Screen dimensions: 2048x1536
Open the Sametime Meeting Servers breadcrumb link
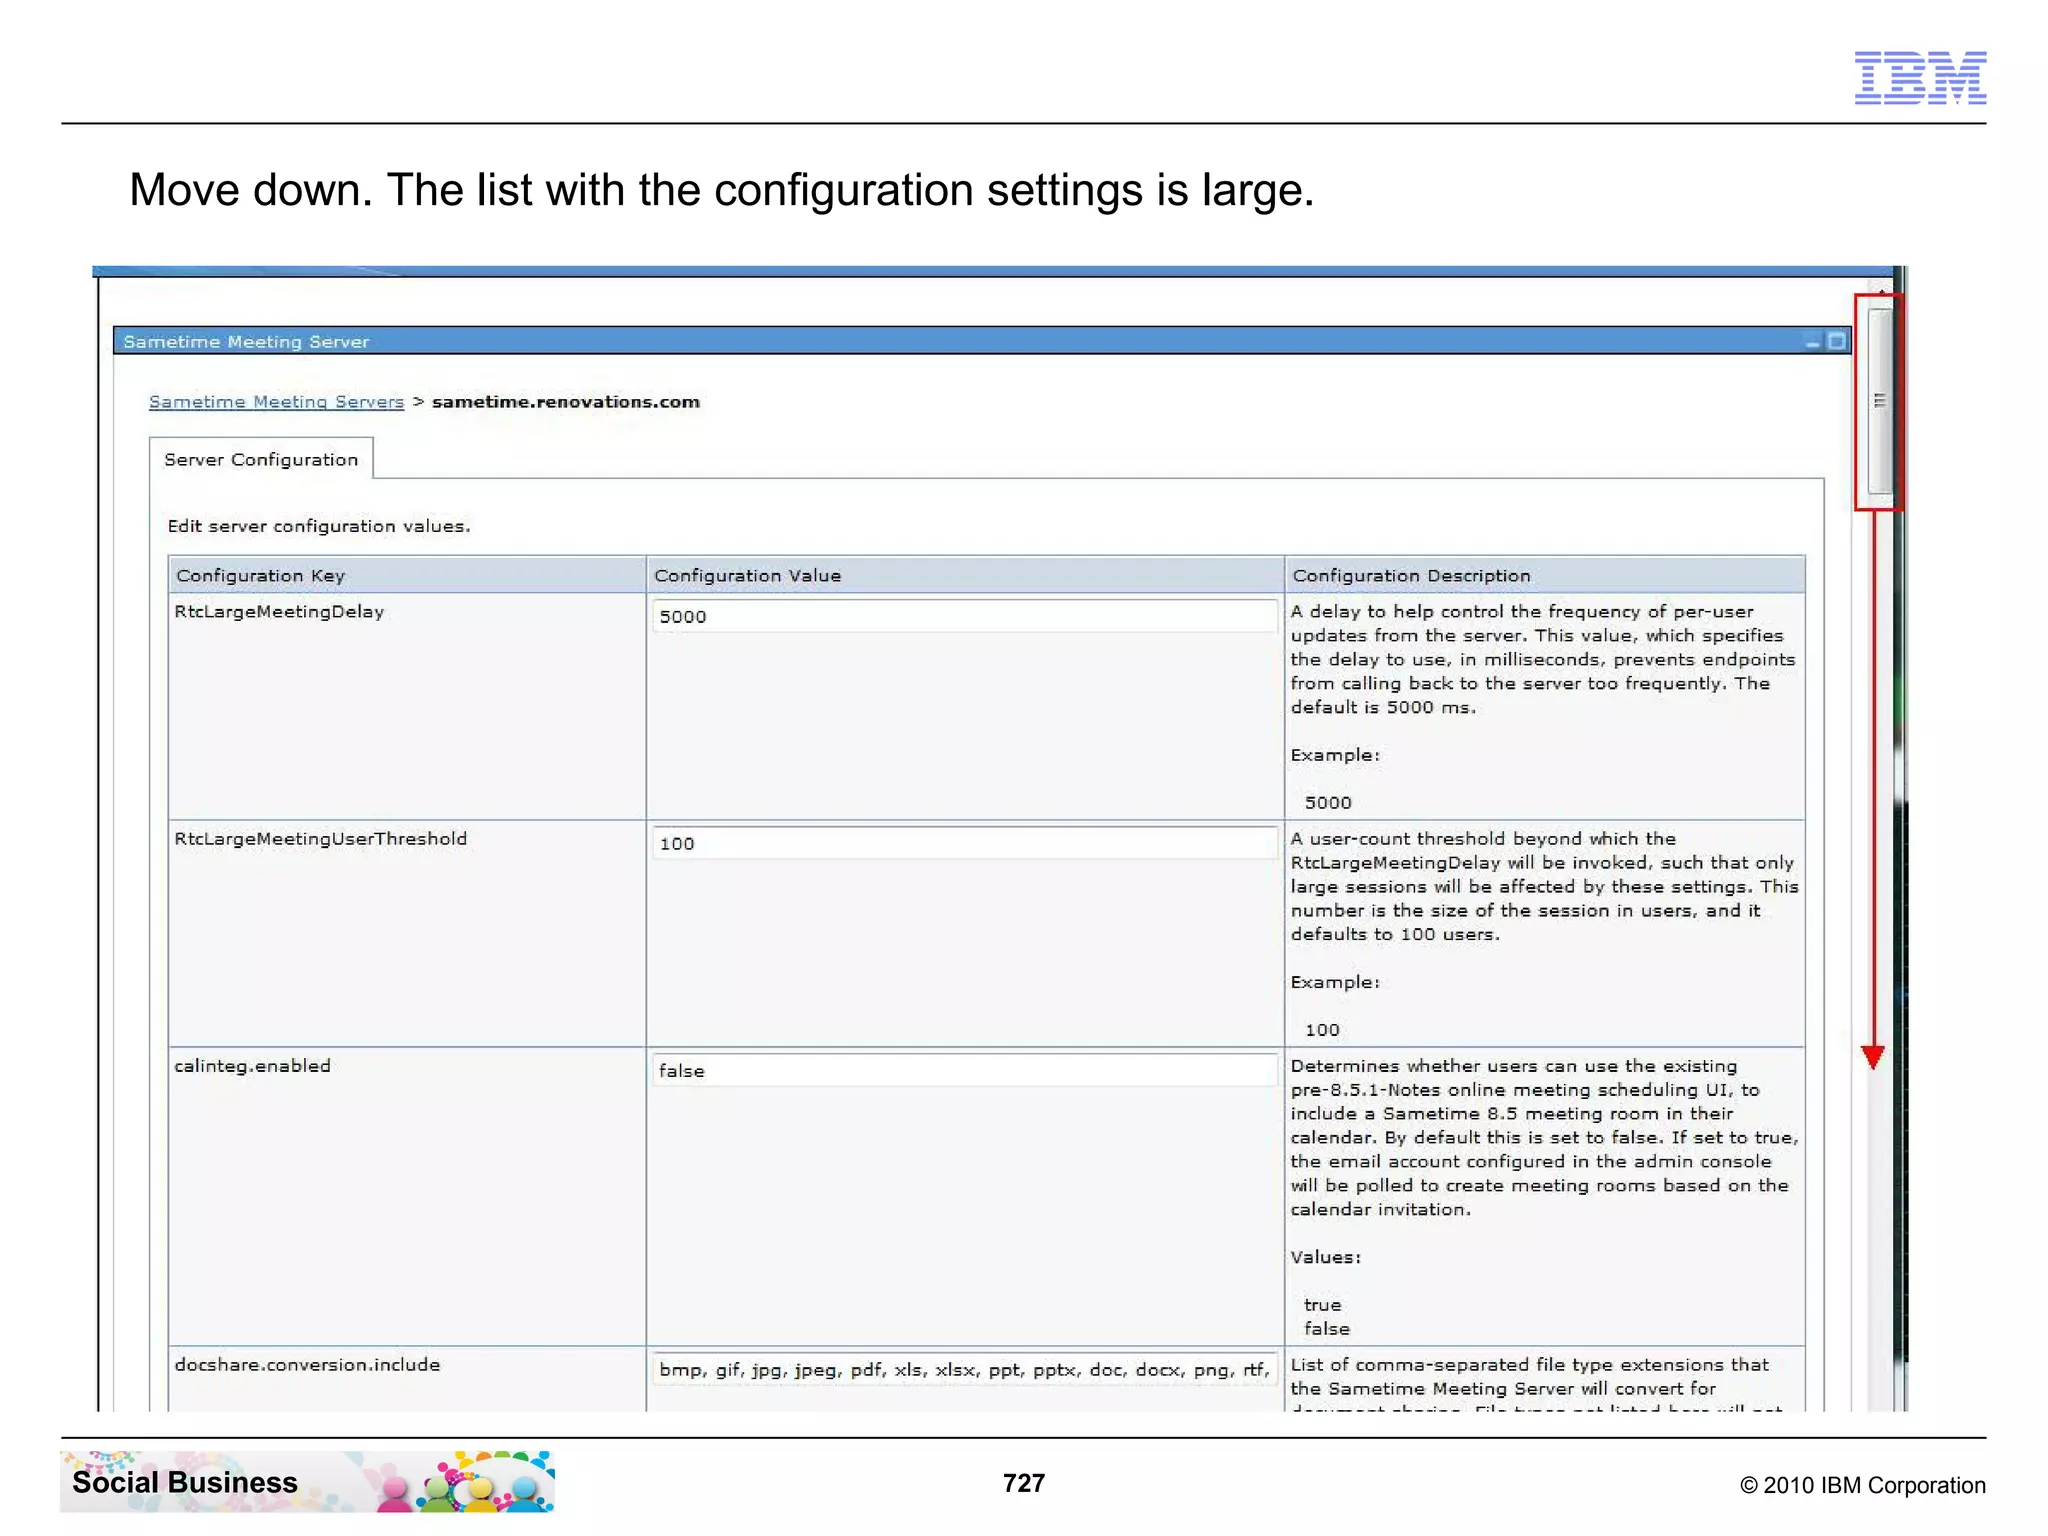pos(276,402)
